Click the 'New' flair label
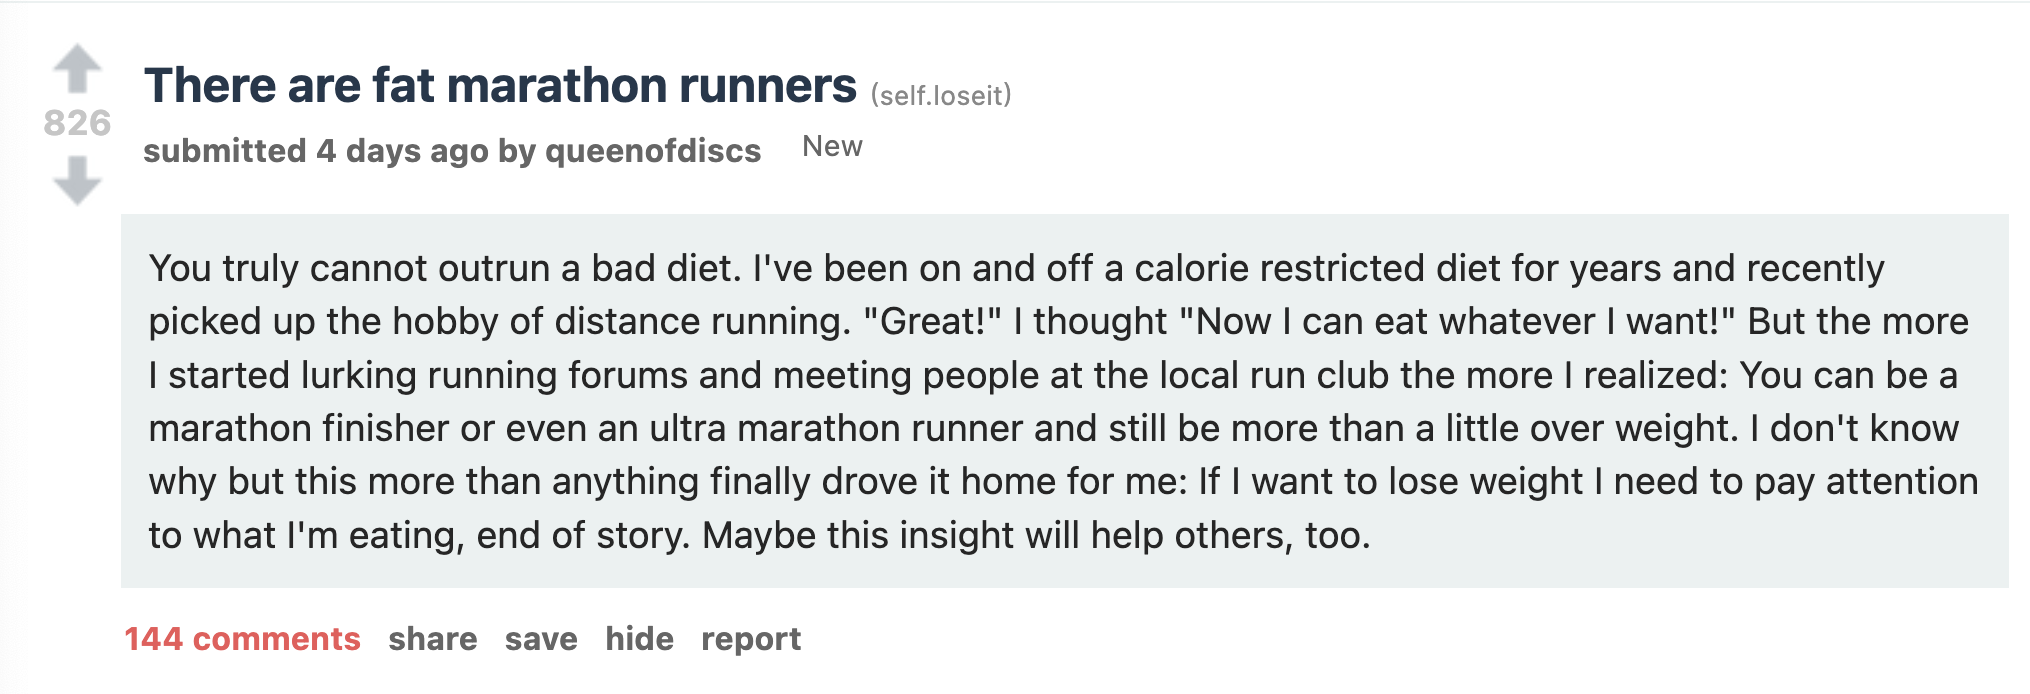This screenshot has width=2030, height=694. (x=832, y=147)
